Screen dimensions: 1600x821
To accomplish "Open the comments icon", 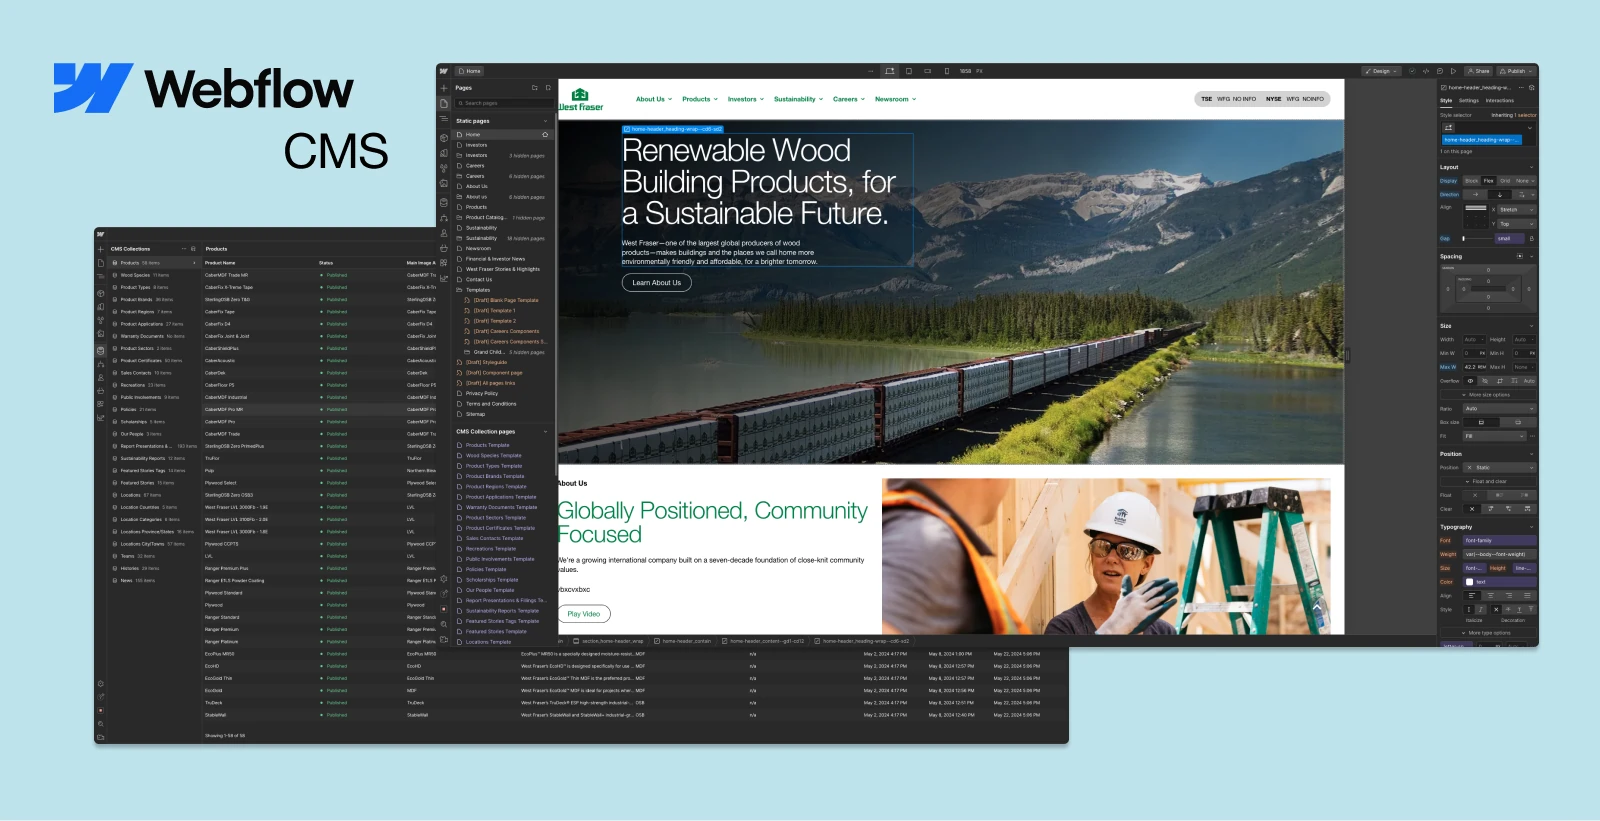I will (x=1440, y=71).
